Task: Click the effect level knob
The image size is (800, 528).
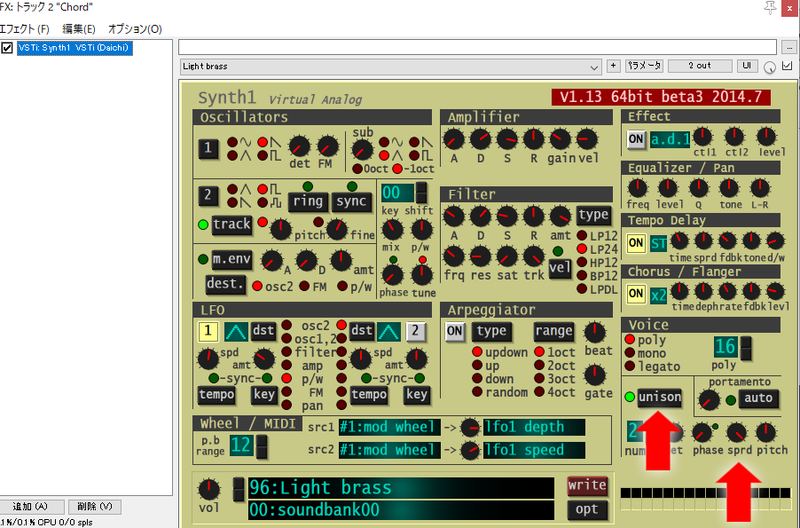Action: 766,137
